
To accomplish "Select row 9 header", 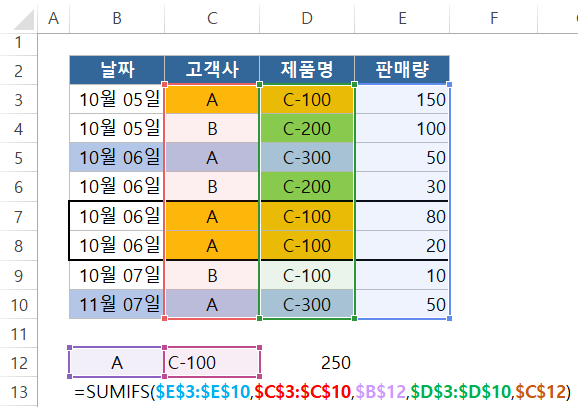I will (x=18, y=275).
